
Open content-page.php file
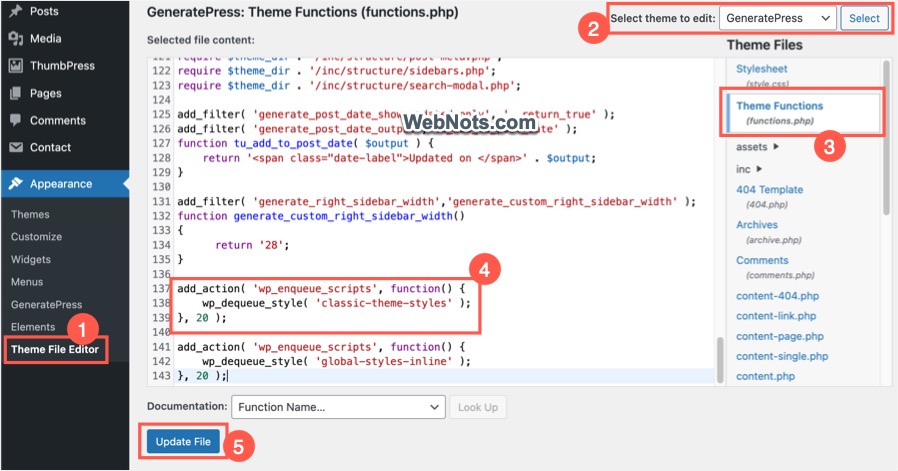pyautogui.click(x=779, y=336)
